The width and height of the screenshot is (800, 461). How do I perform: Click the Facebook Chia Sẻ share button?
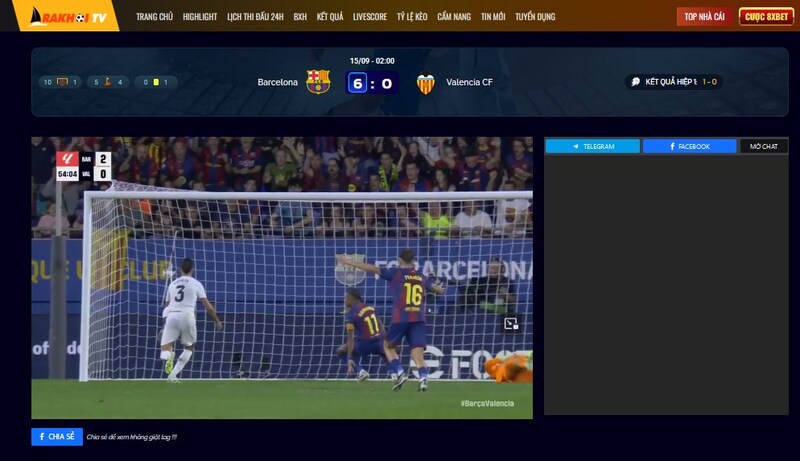point(57,436)
